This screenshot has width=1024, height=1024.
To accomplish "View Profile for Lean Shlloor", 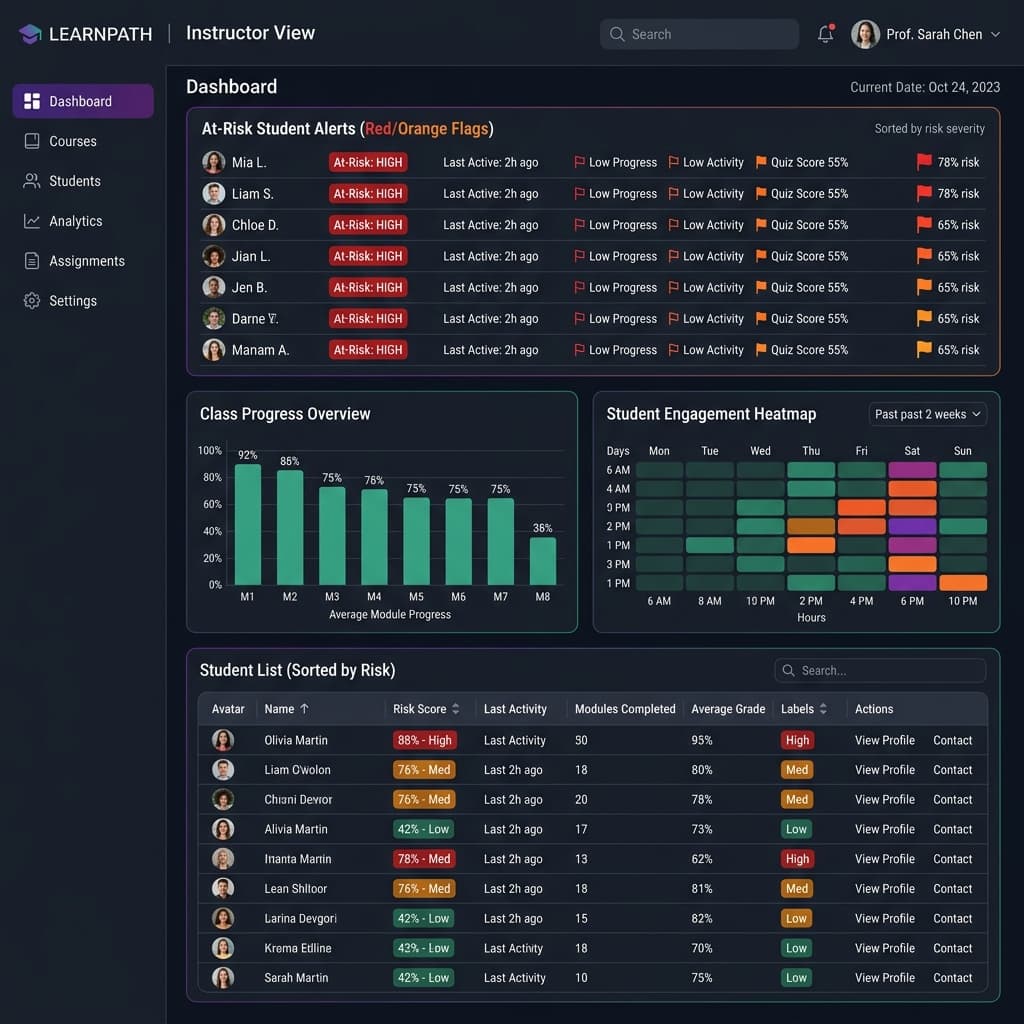I will (x=885, y=888).
